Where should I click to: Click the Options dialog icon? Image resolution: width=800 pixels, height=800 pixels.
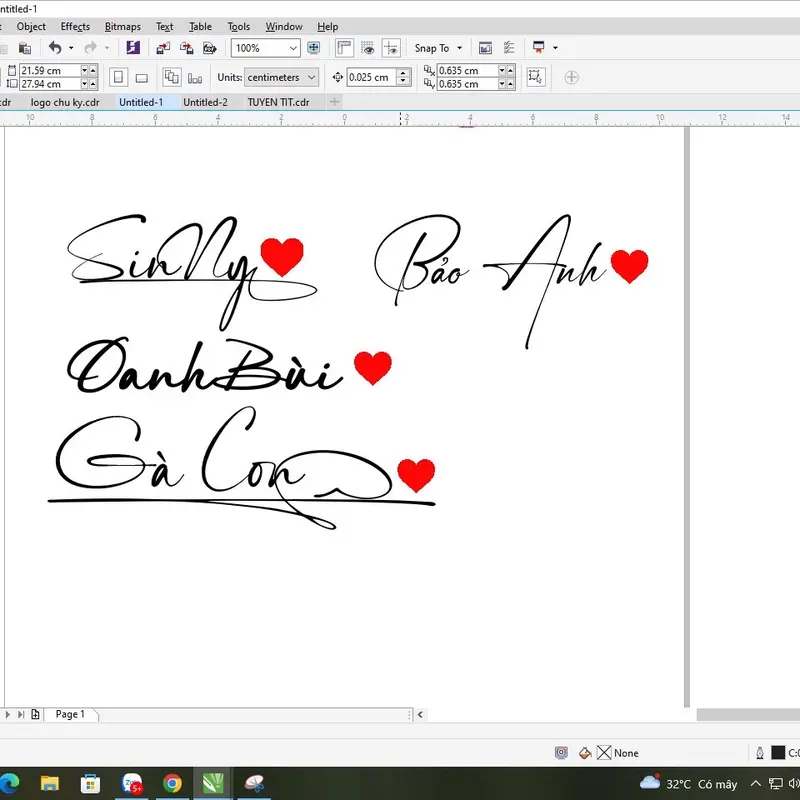pos(485,48)
